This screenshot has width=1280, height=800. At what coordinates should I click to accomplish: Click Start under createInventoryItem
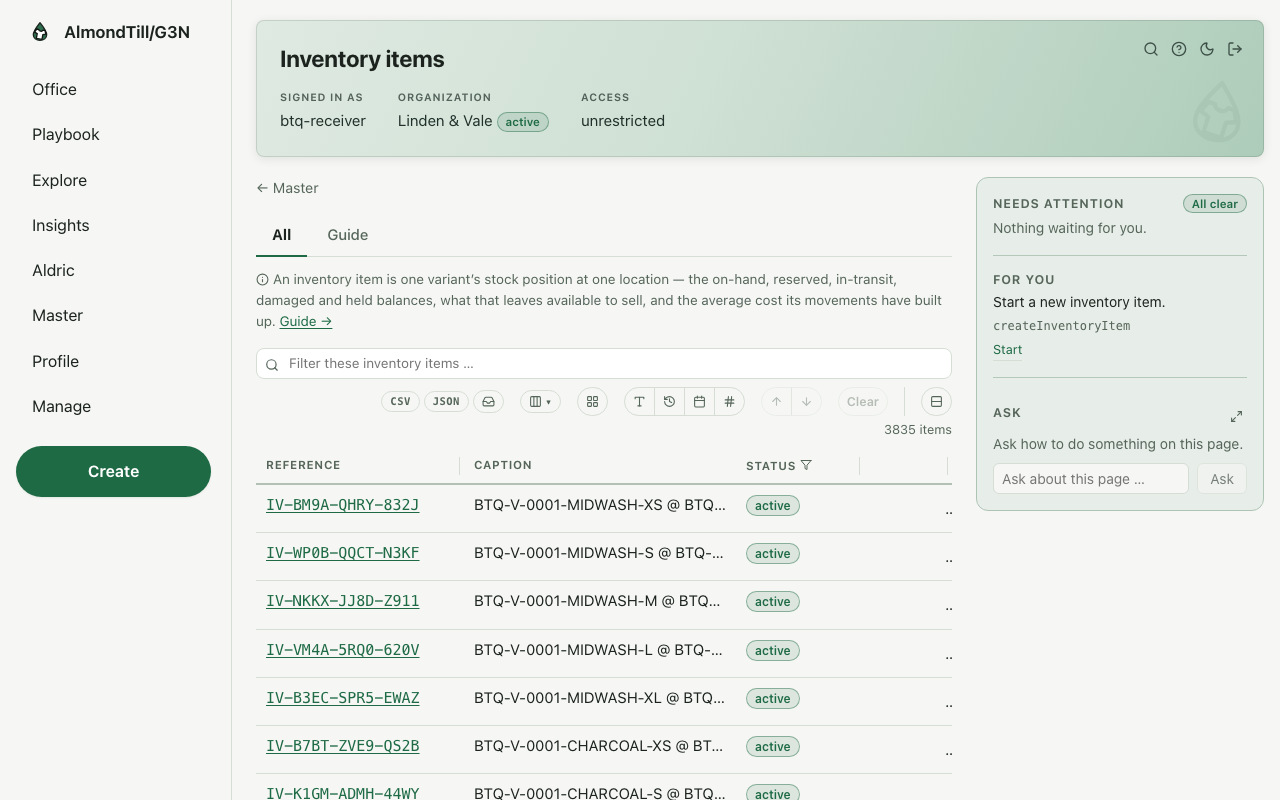pyautogui.click(x=1007, y=350)
